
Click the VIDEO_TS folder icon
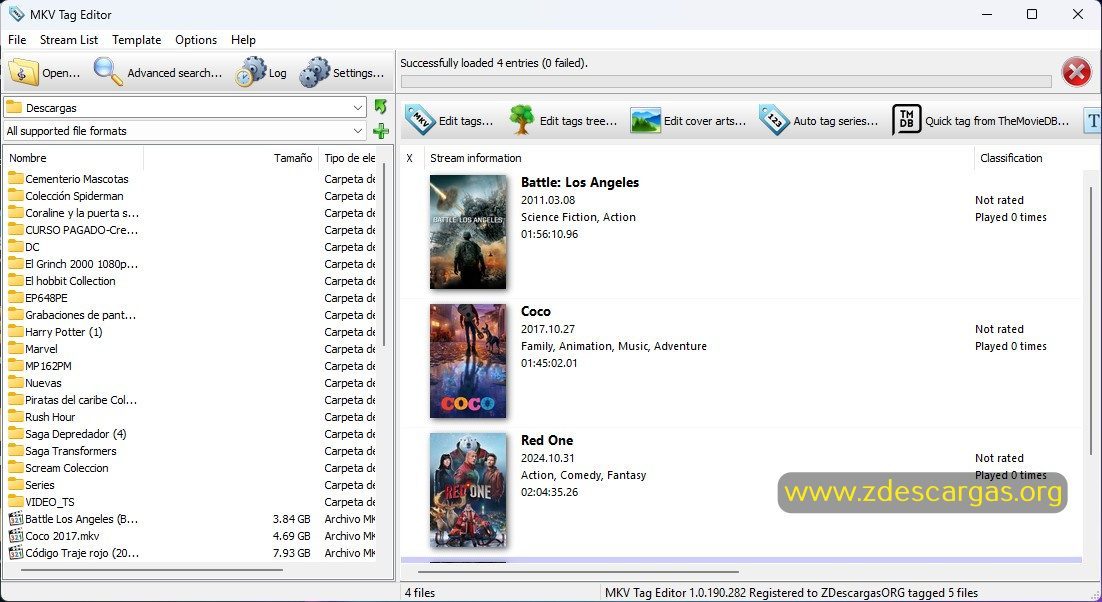(15, 502)
